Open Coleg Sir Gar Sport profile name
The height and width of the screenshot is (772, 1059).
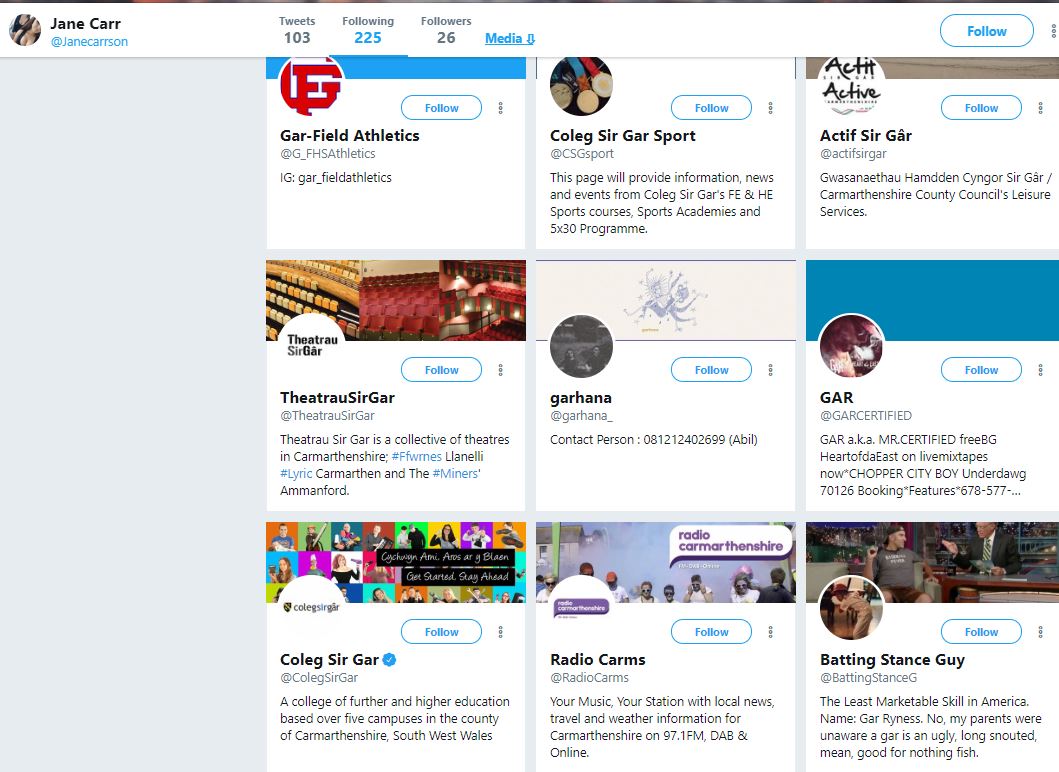coord(623,136)
